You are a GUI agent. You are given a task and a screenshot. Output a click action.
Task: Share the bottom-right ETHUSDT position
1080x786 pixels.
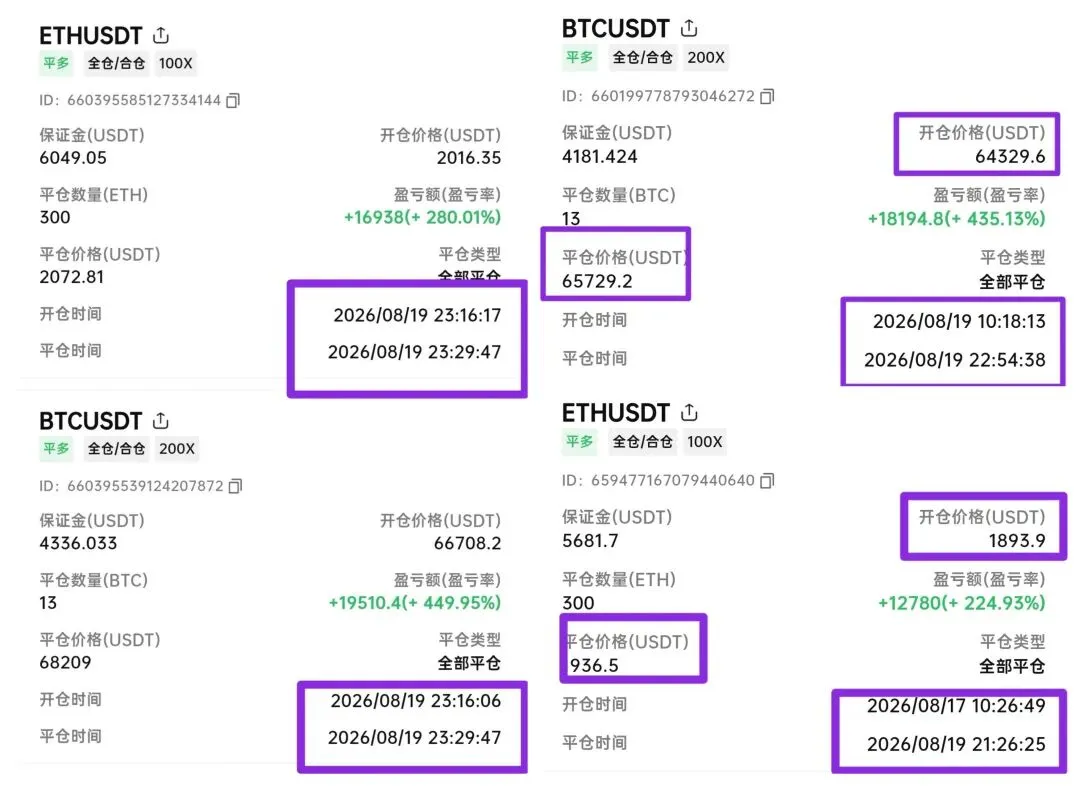click(x=689, y=412)
